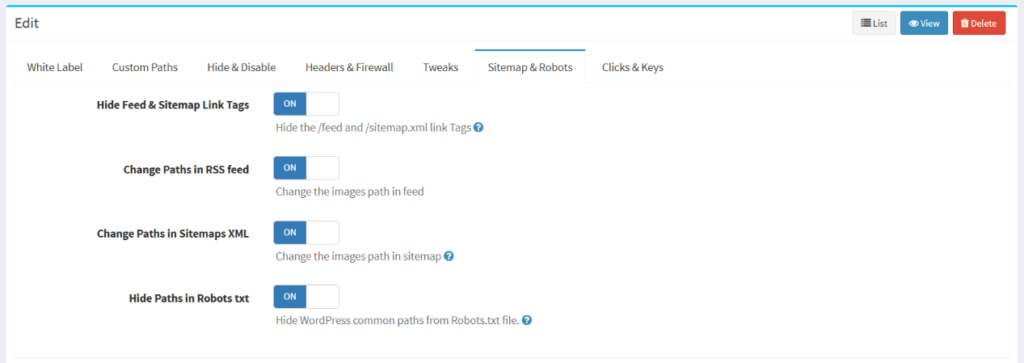Click help icon next to sitemap images path

(449, 256)
